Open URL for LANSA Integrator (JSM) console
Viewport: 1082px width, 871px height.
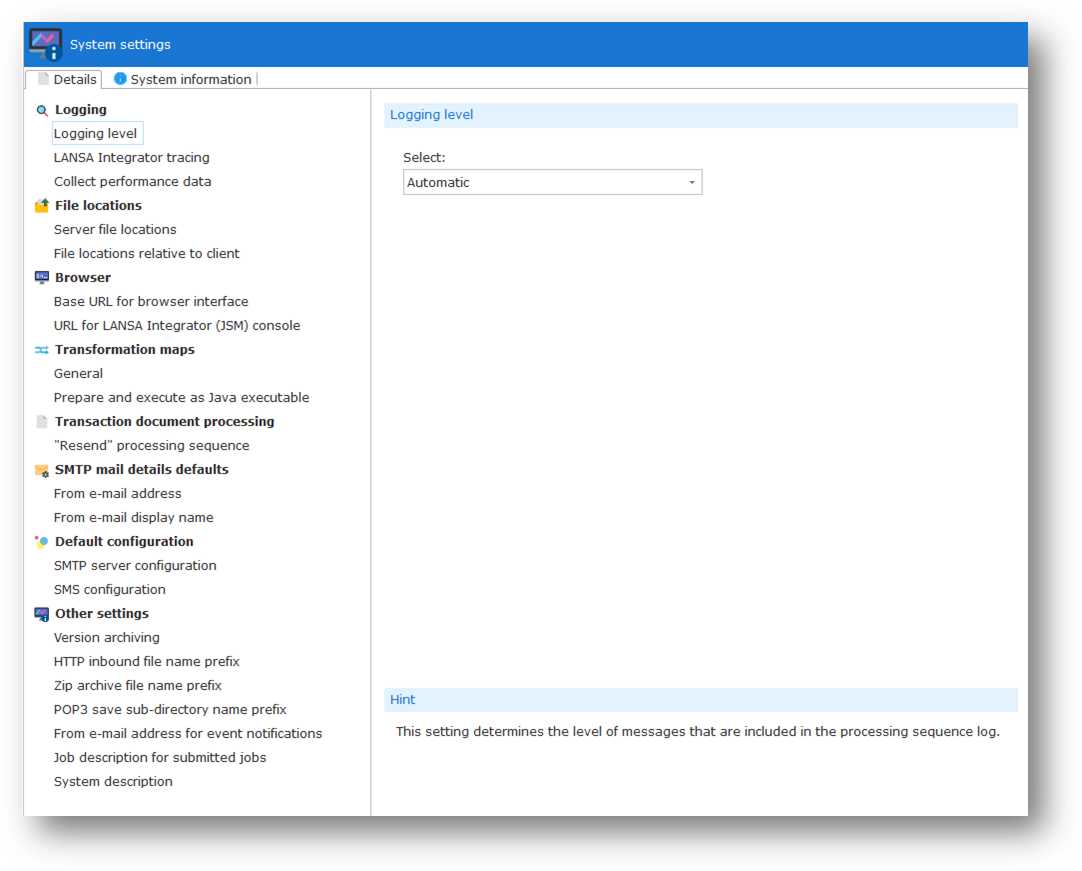pos(177,326)
